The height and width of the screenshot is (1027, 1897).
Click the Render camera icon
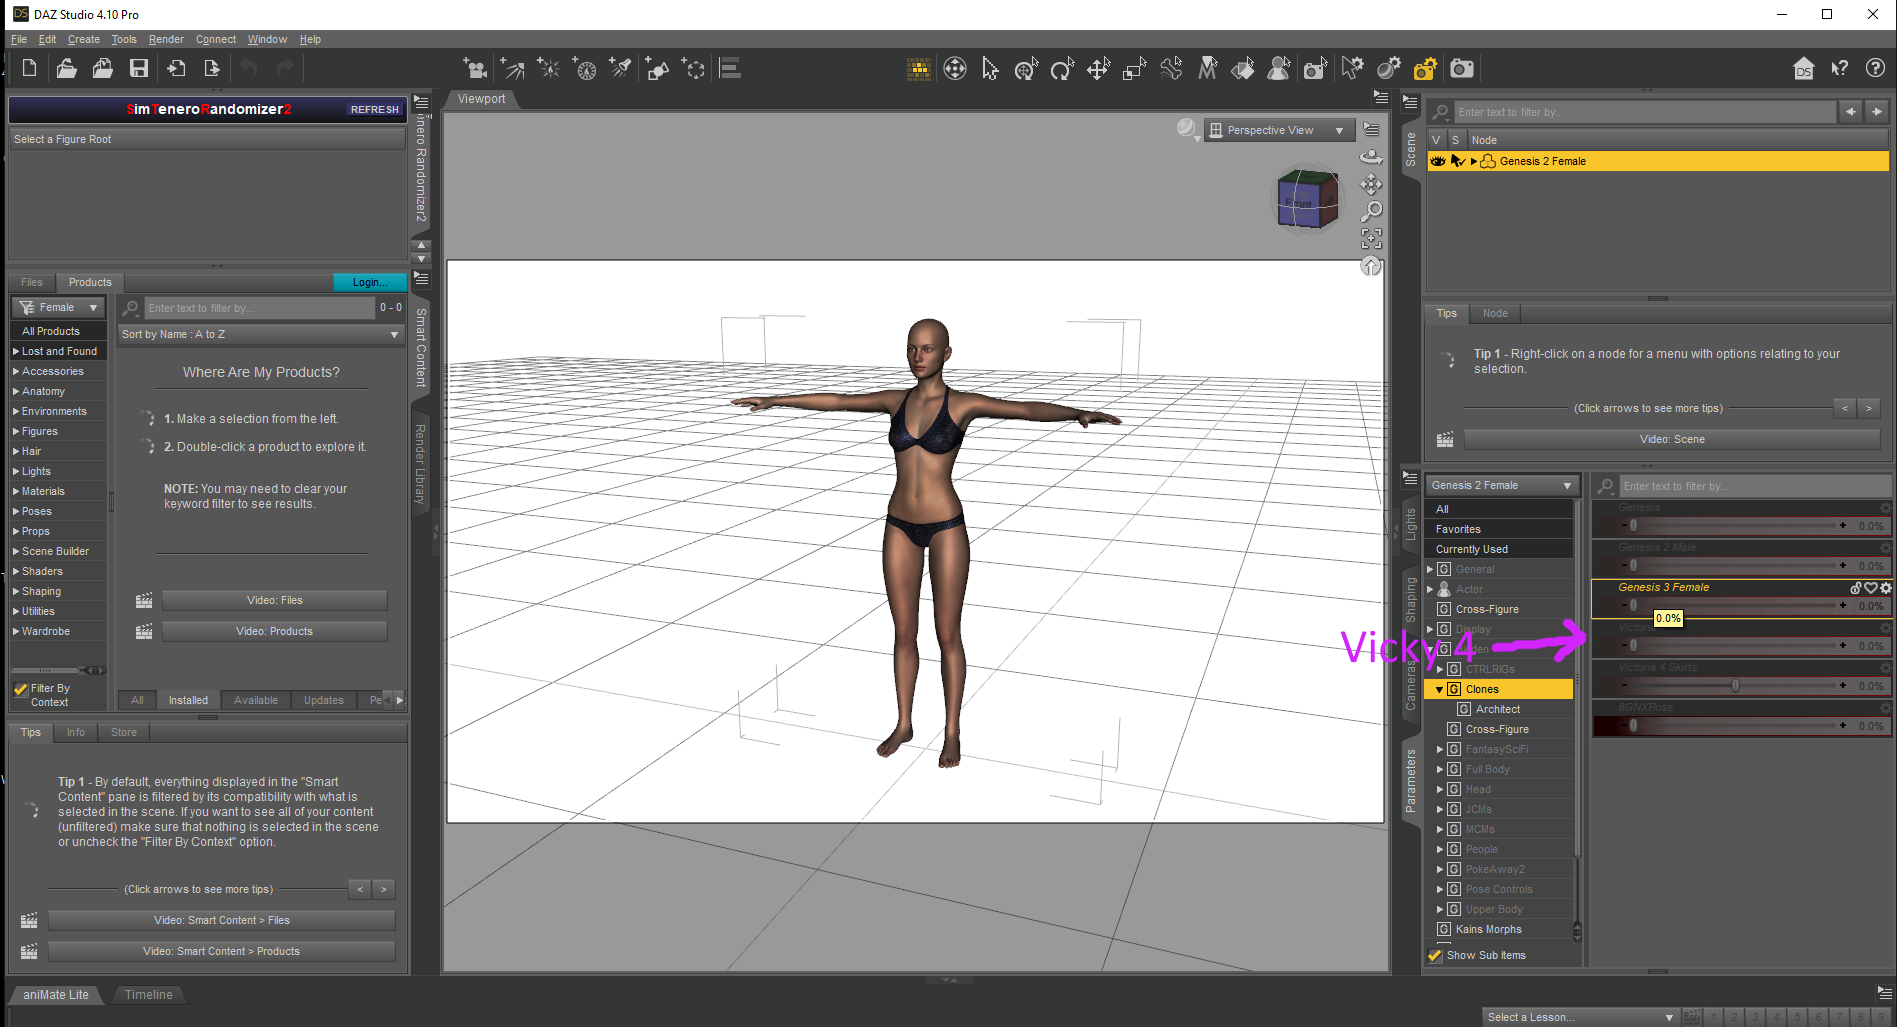click(x=1462, y=68)
